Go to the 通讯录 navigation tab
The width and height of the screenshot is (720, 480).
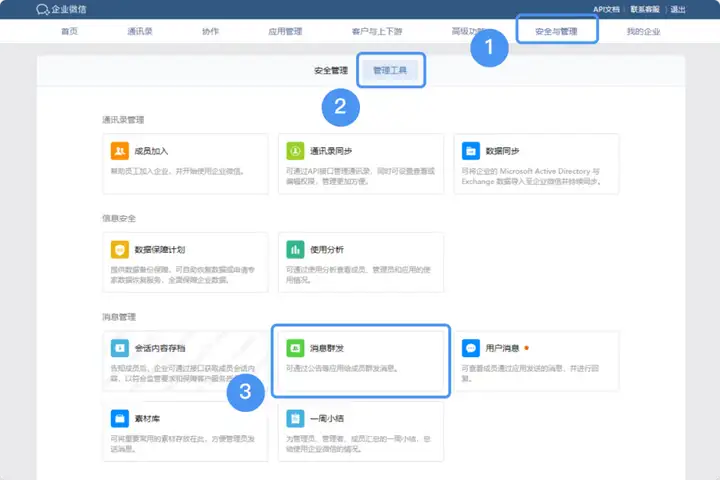141,32
